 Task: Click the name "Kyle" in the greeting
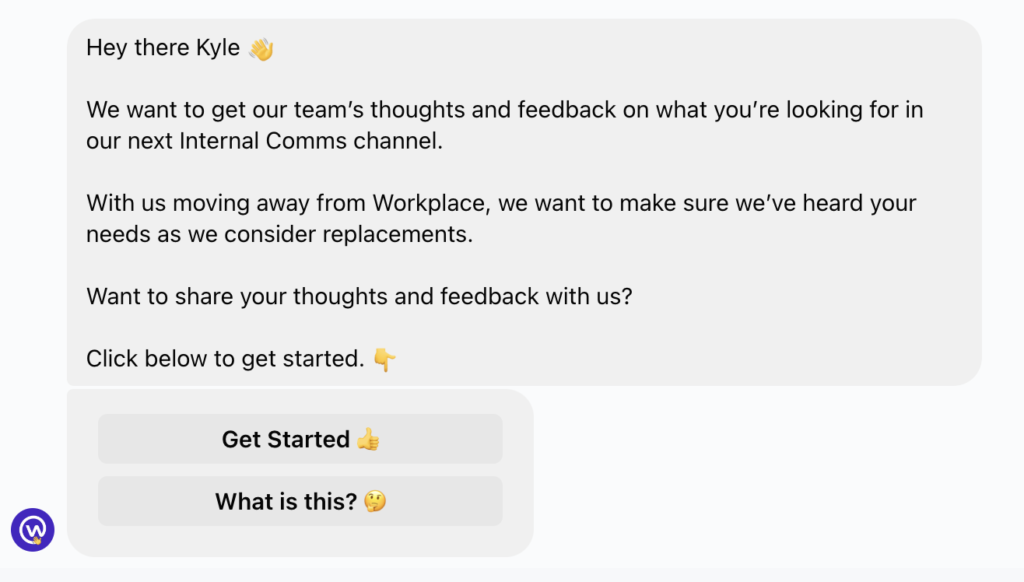coord(219,48)
